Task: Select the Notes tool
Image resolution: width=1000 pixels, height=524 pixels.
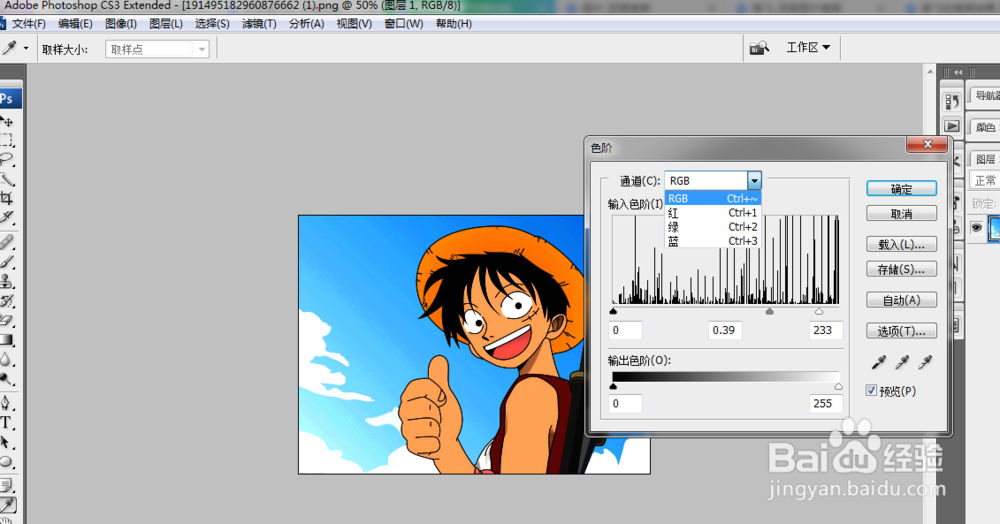Action: [7, 486]
